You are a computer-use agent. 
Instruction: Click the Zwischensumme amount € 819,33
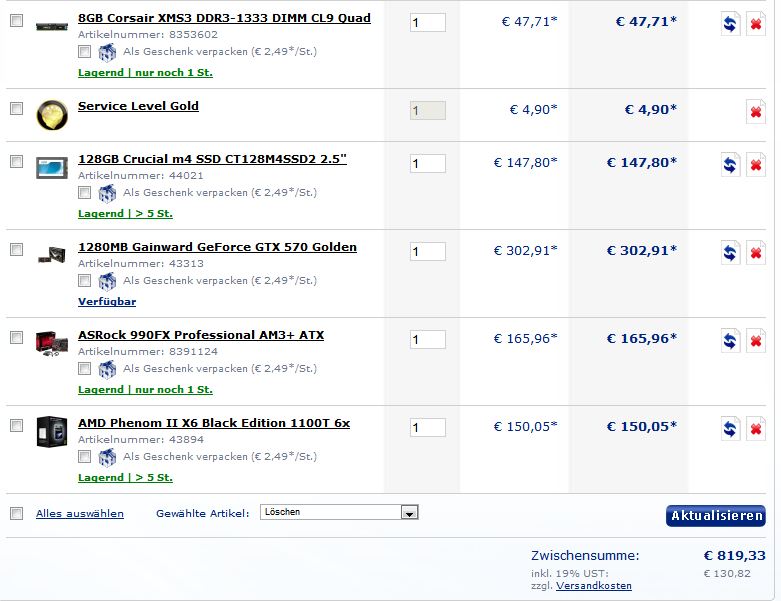[x=734, y=556]
